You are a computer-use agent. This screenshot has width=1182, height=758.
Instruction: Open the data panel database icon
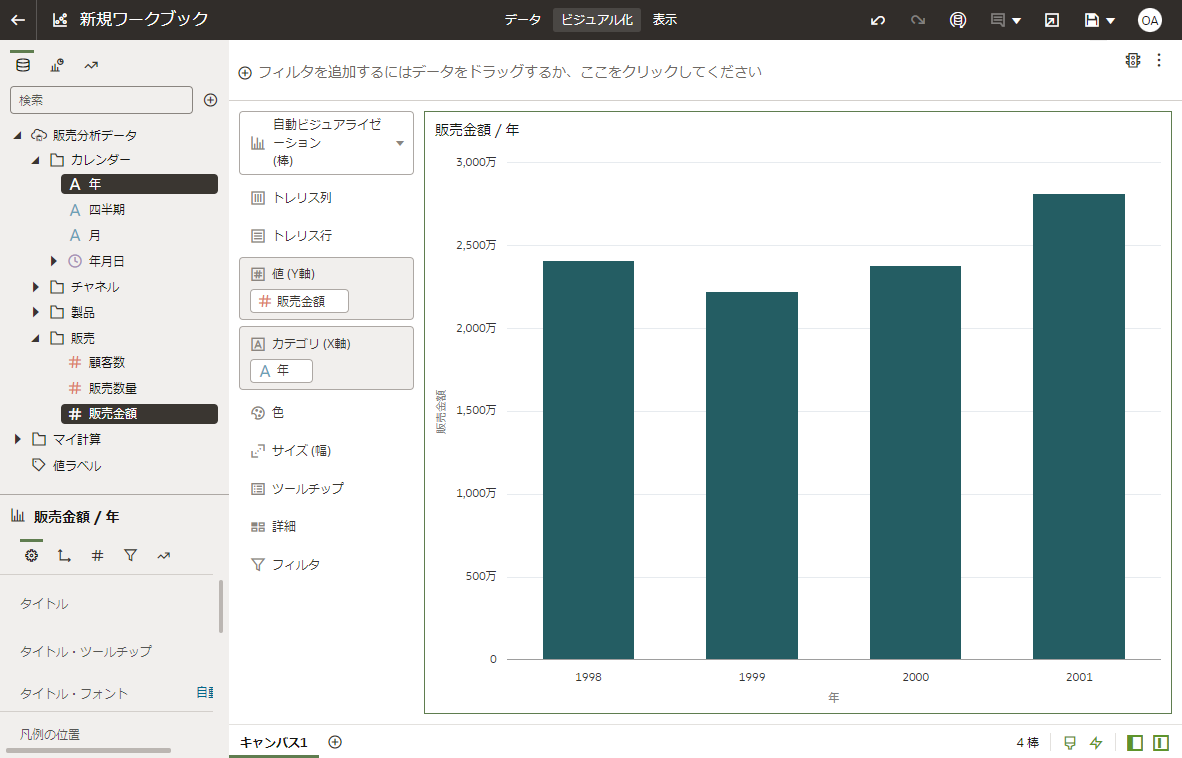[x=23, y=65]
